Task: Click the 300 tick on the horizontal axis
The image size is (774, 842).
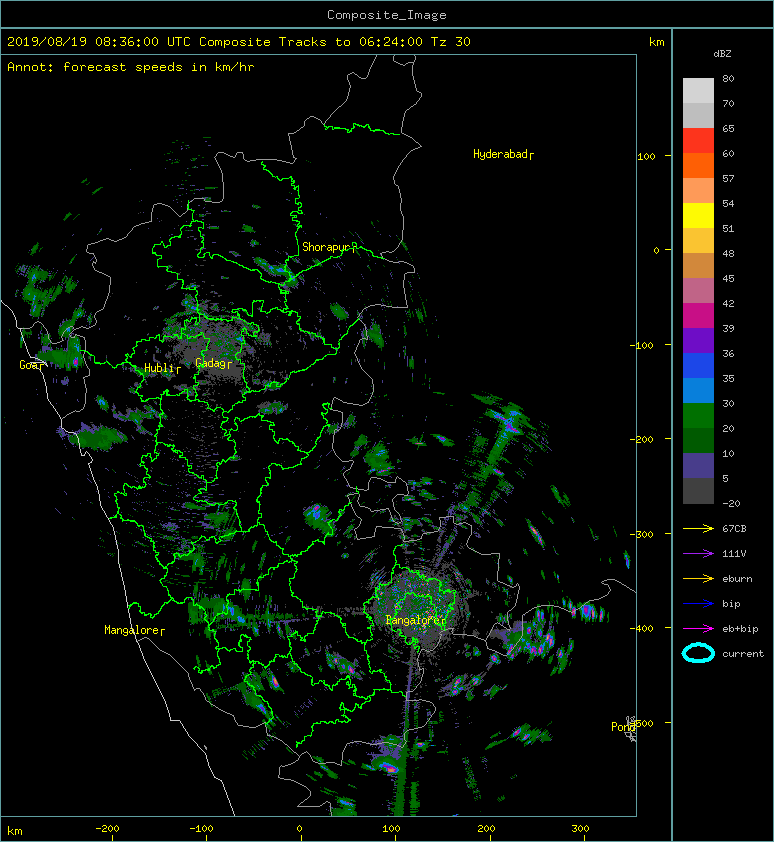Action: click(x=580, y=829)
